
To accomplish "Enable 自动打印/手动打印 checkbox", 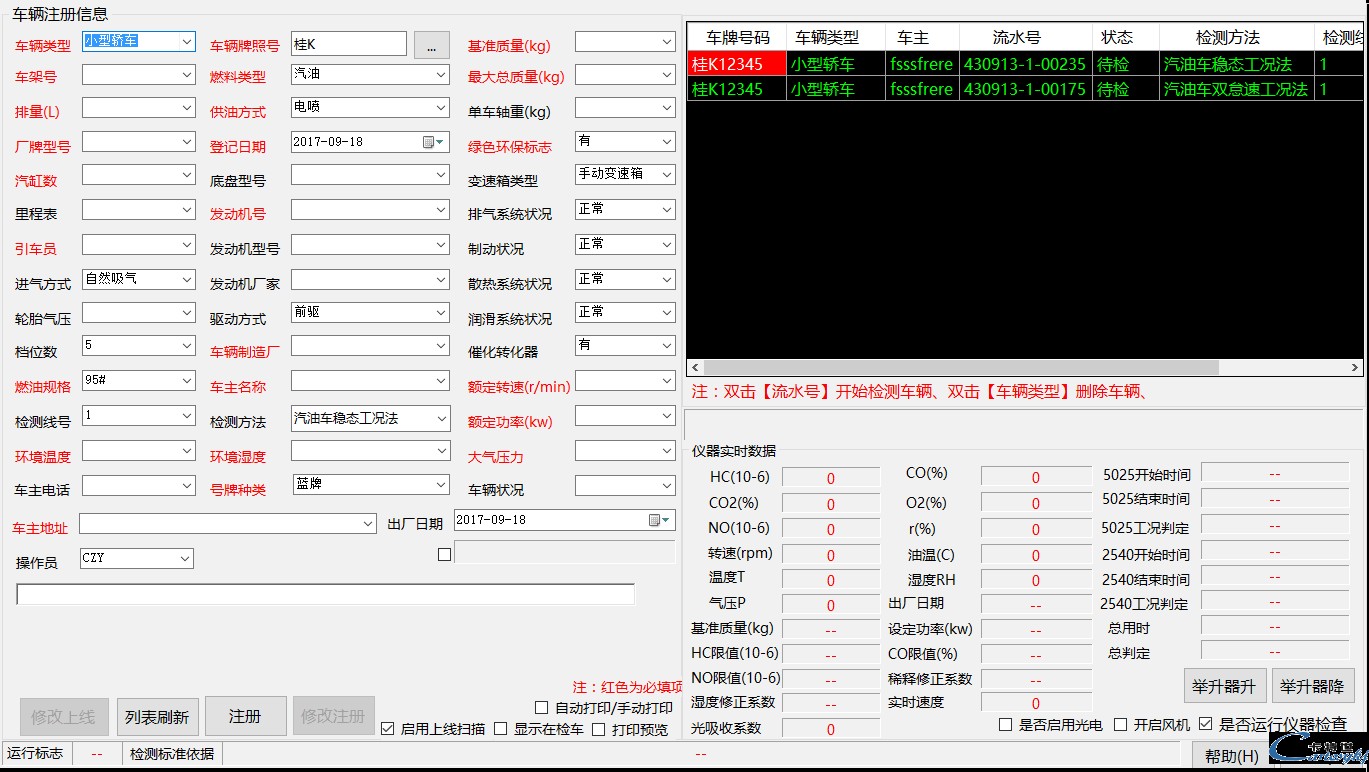I will [540, 708].
